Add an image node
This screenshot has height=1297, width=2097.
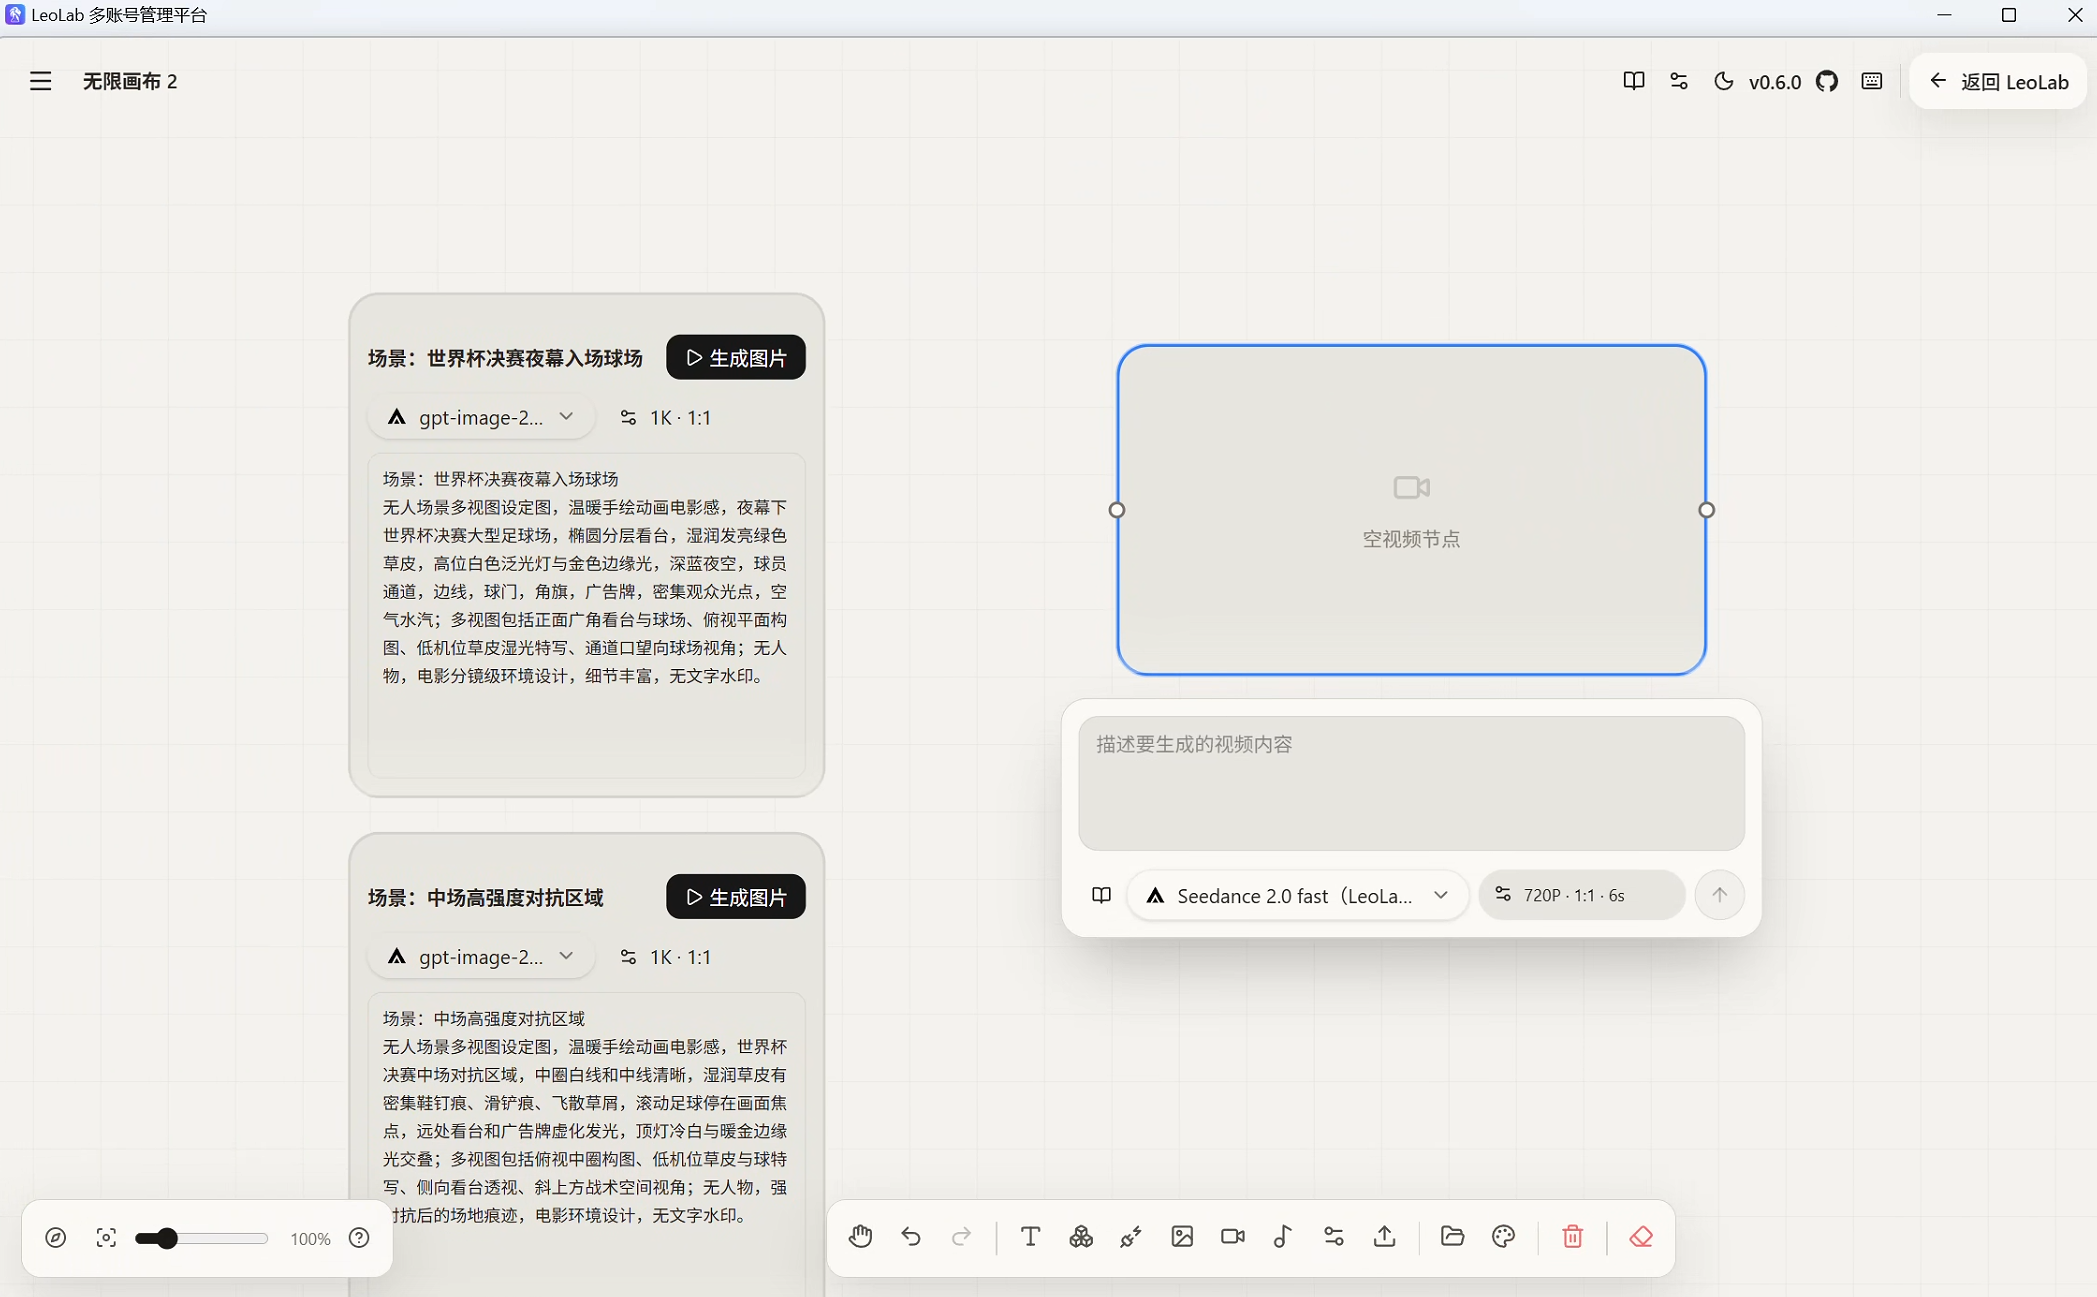tap(1182, 1237)
